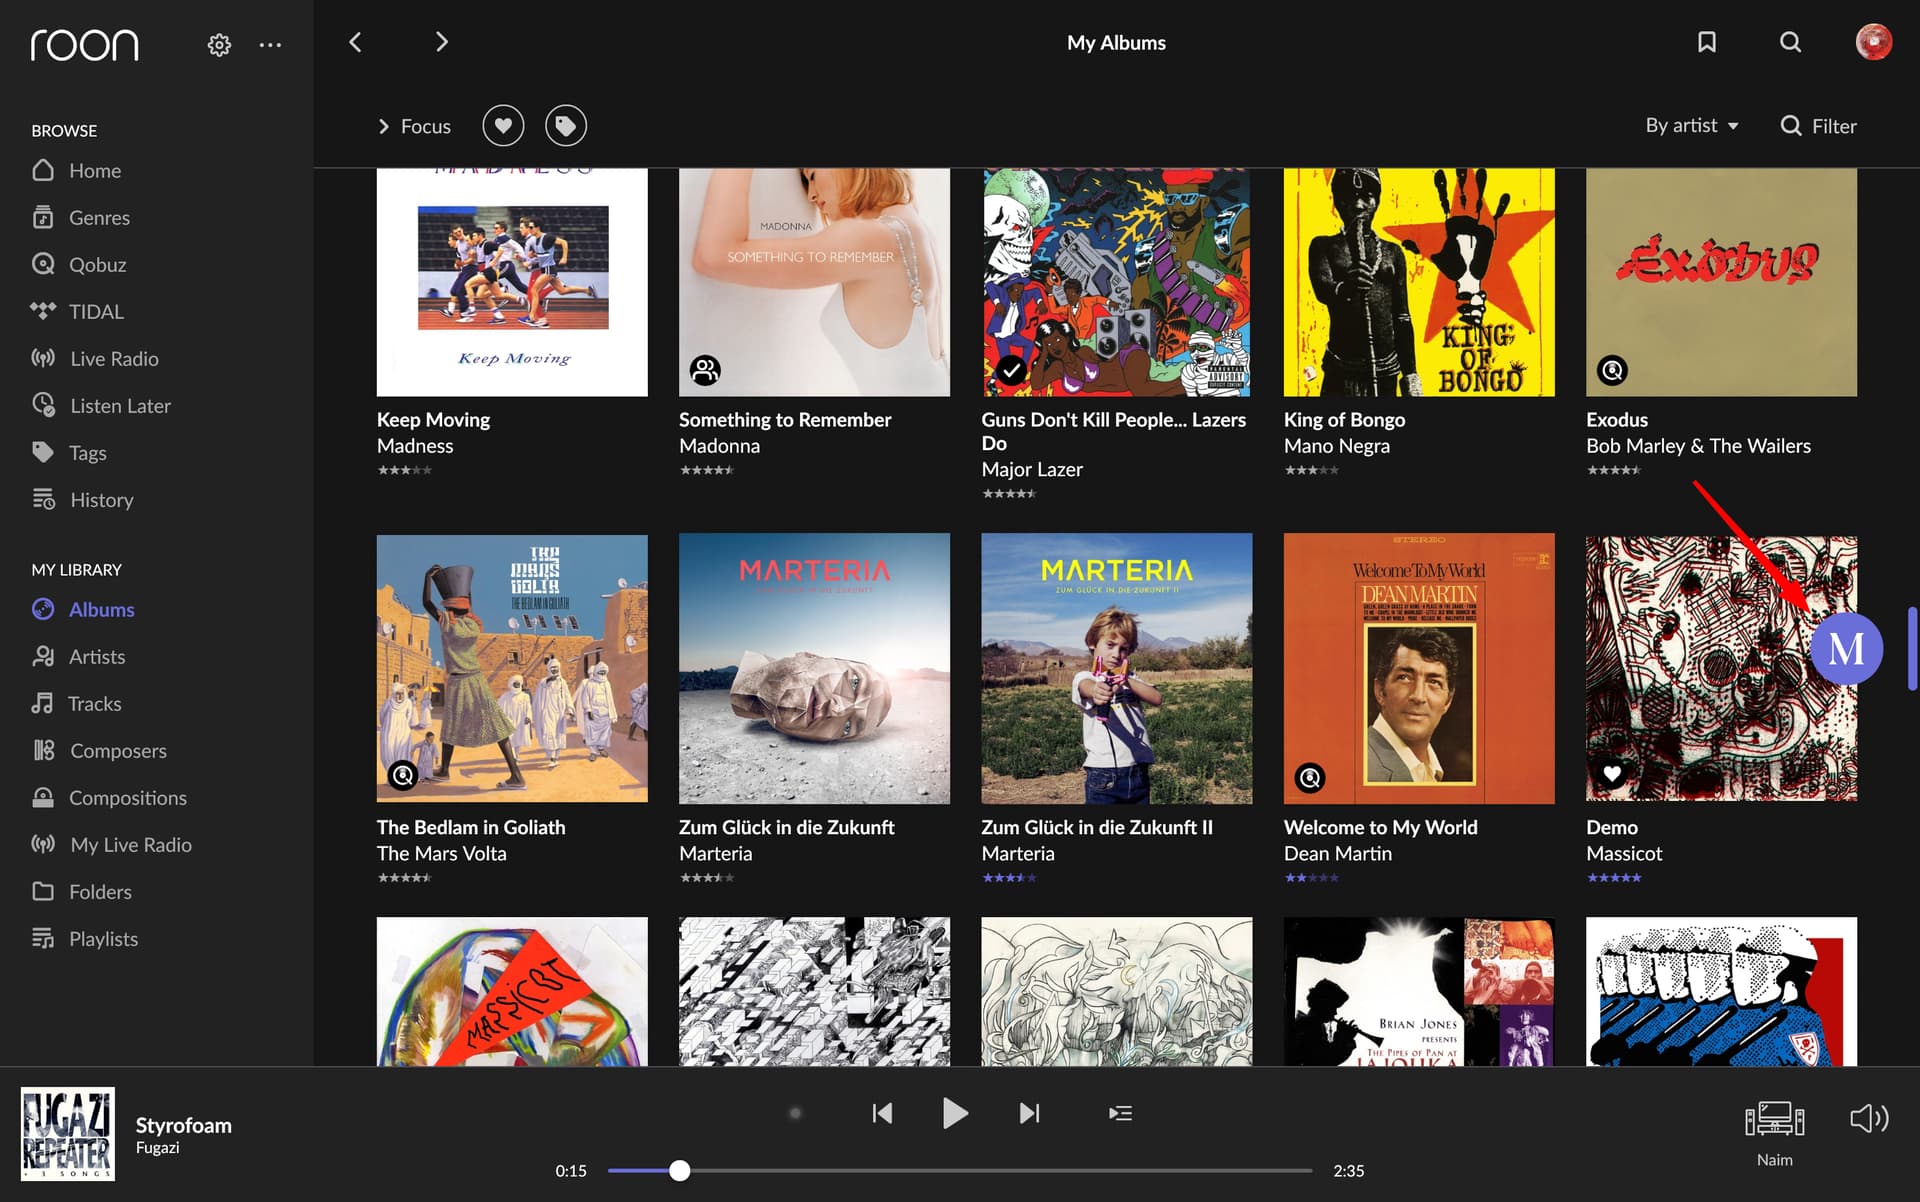
Task: Click the Filter button
Action: pos(1818,126)
